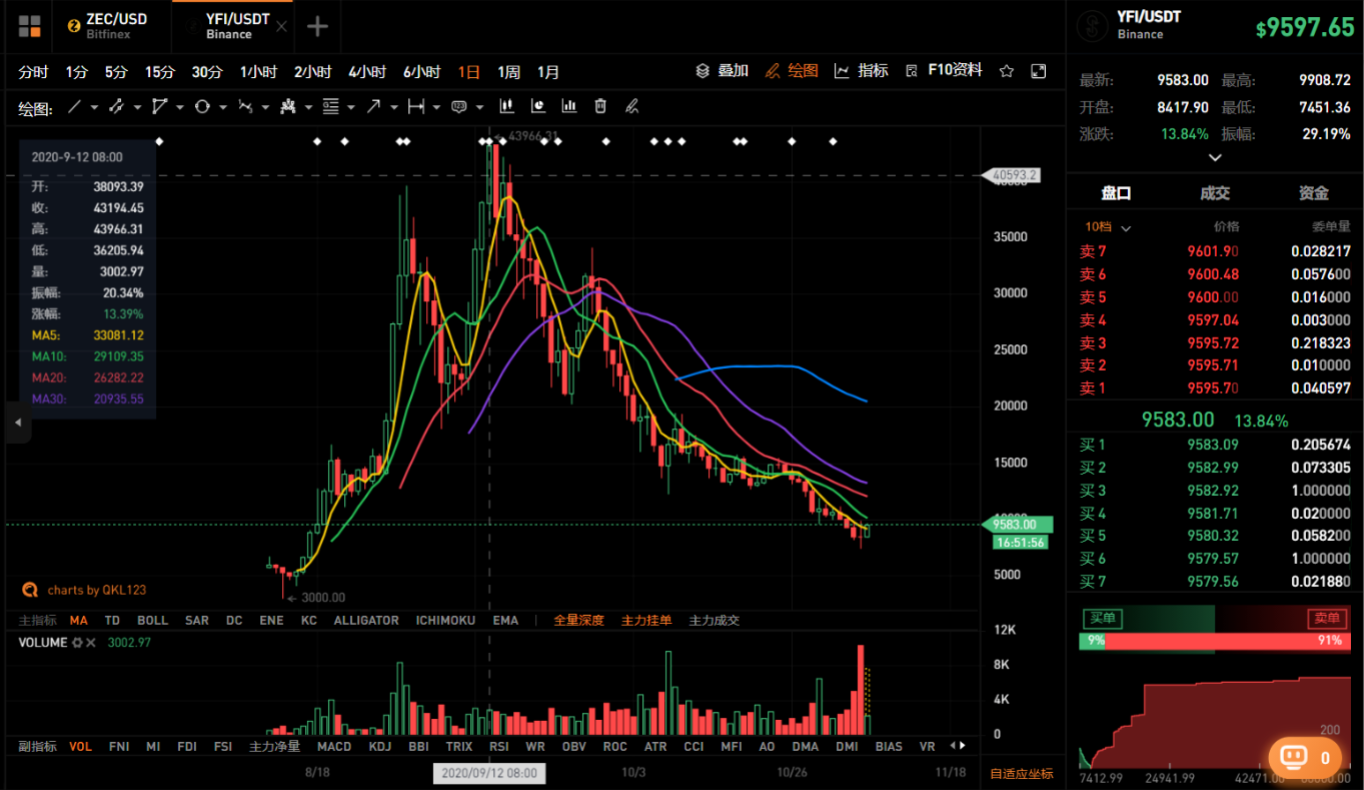The image size is (1364, 790).
Task: Select the trend line drawing tool
Action: pos(75,106)
